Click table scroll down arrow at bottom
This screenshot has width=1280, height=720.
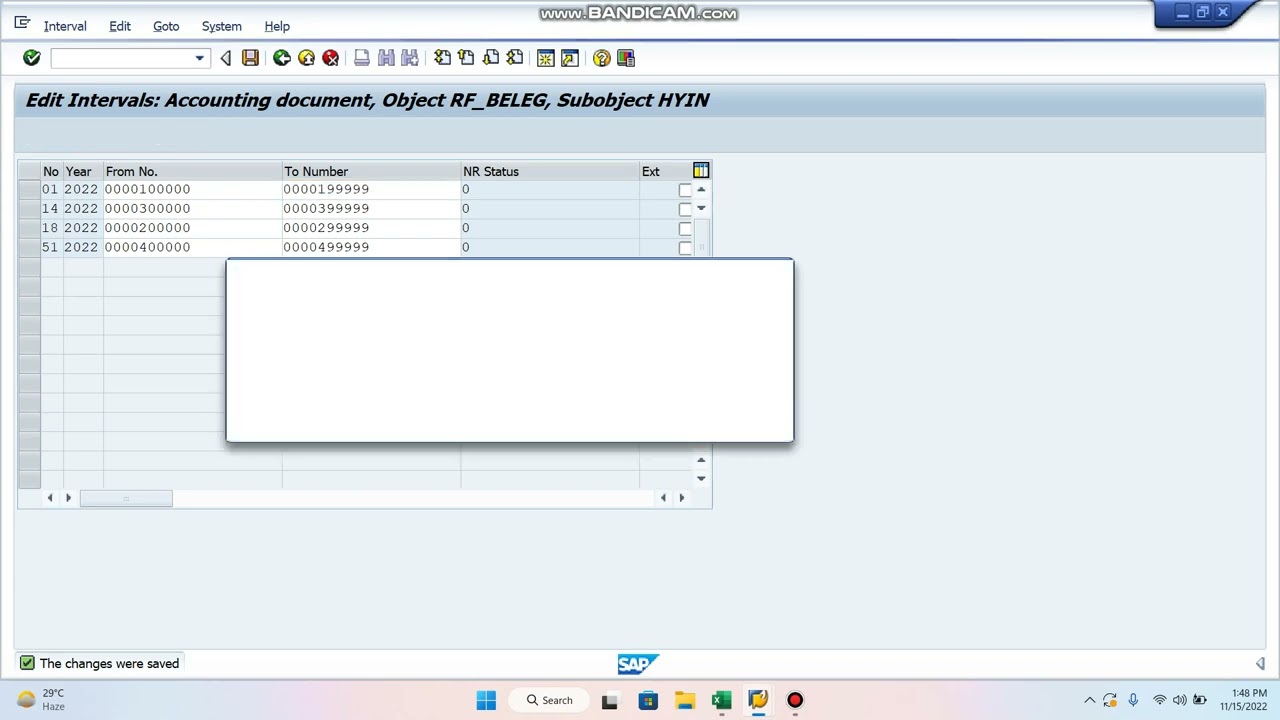pyautogui.click(x=701, y=478)
